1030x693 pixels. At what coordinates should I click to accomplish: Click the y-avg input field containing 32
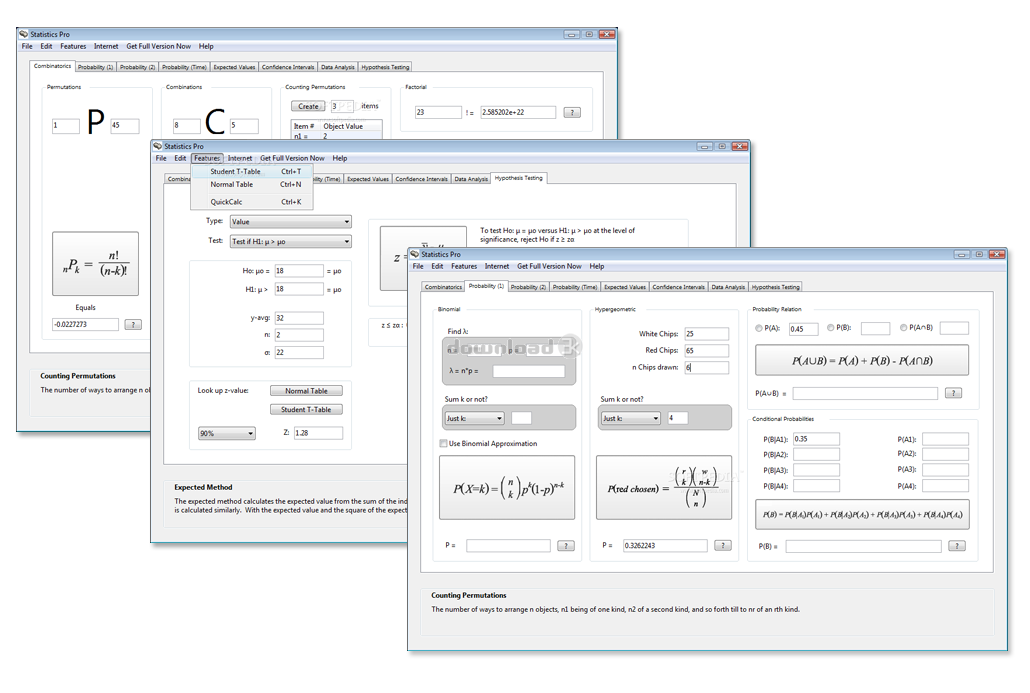tap(298, 318)
